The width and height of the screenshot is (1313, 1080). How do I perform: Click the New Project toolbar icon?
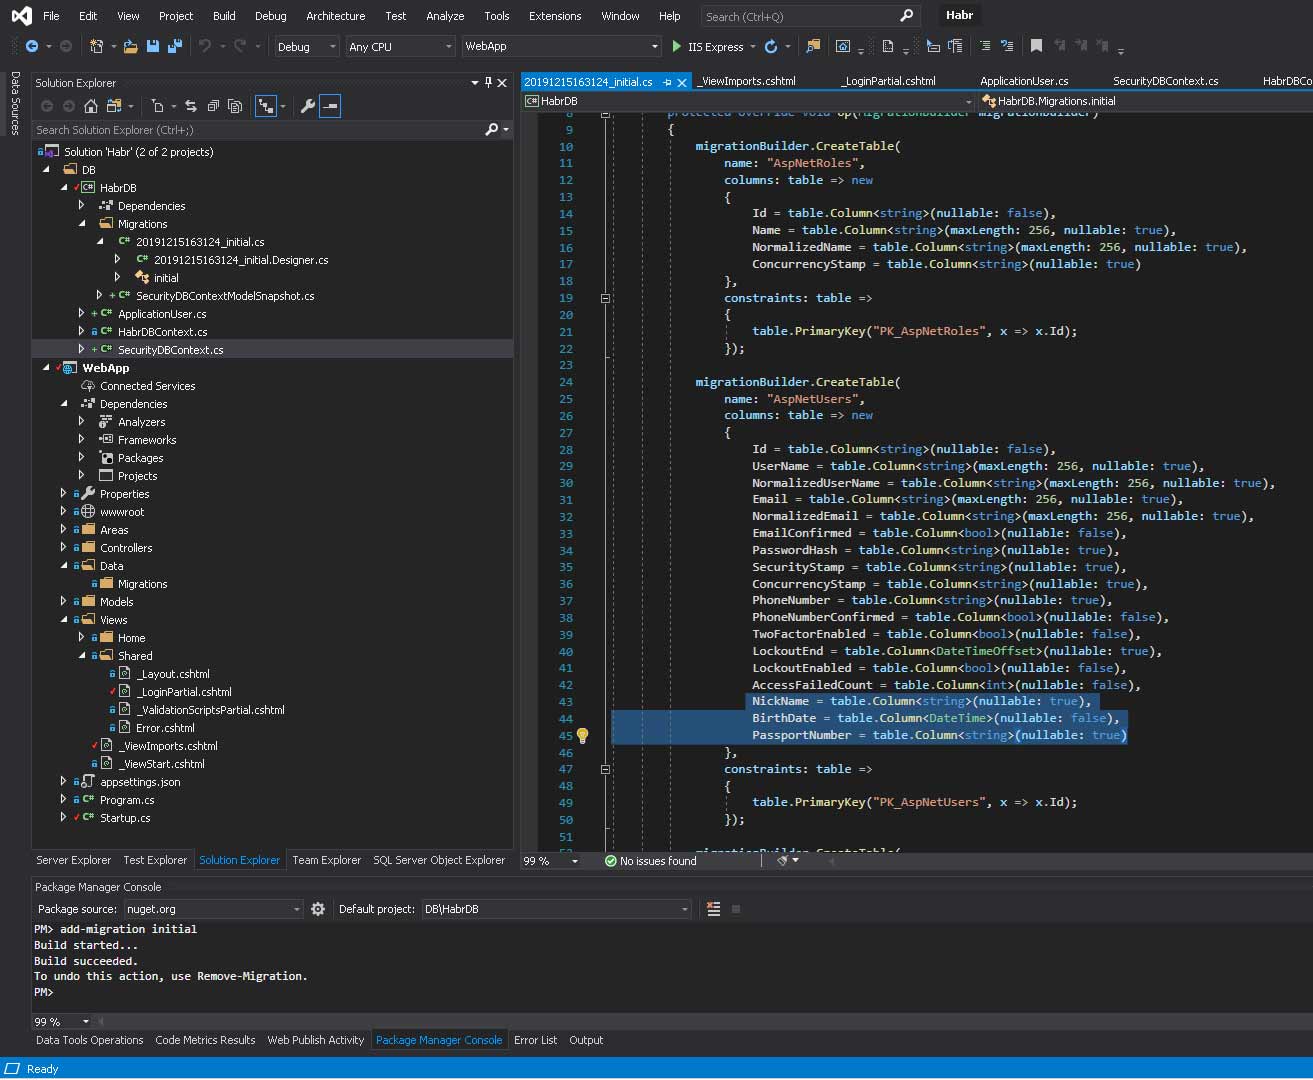(x=97, y=46)
